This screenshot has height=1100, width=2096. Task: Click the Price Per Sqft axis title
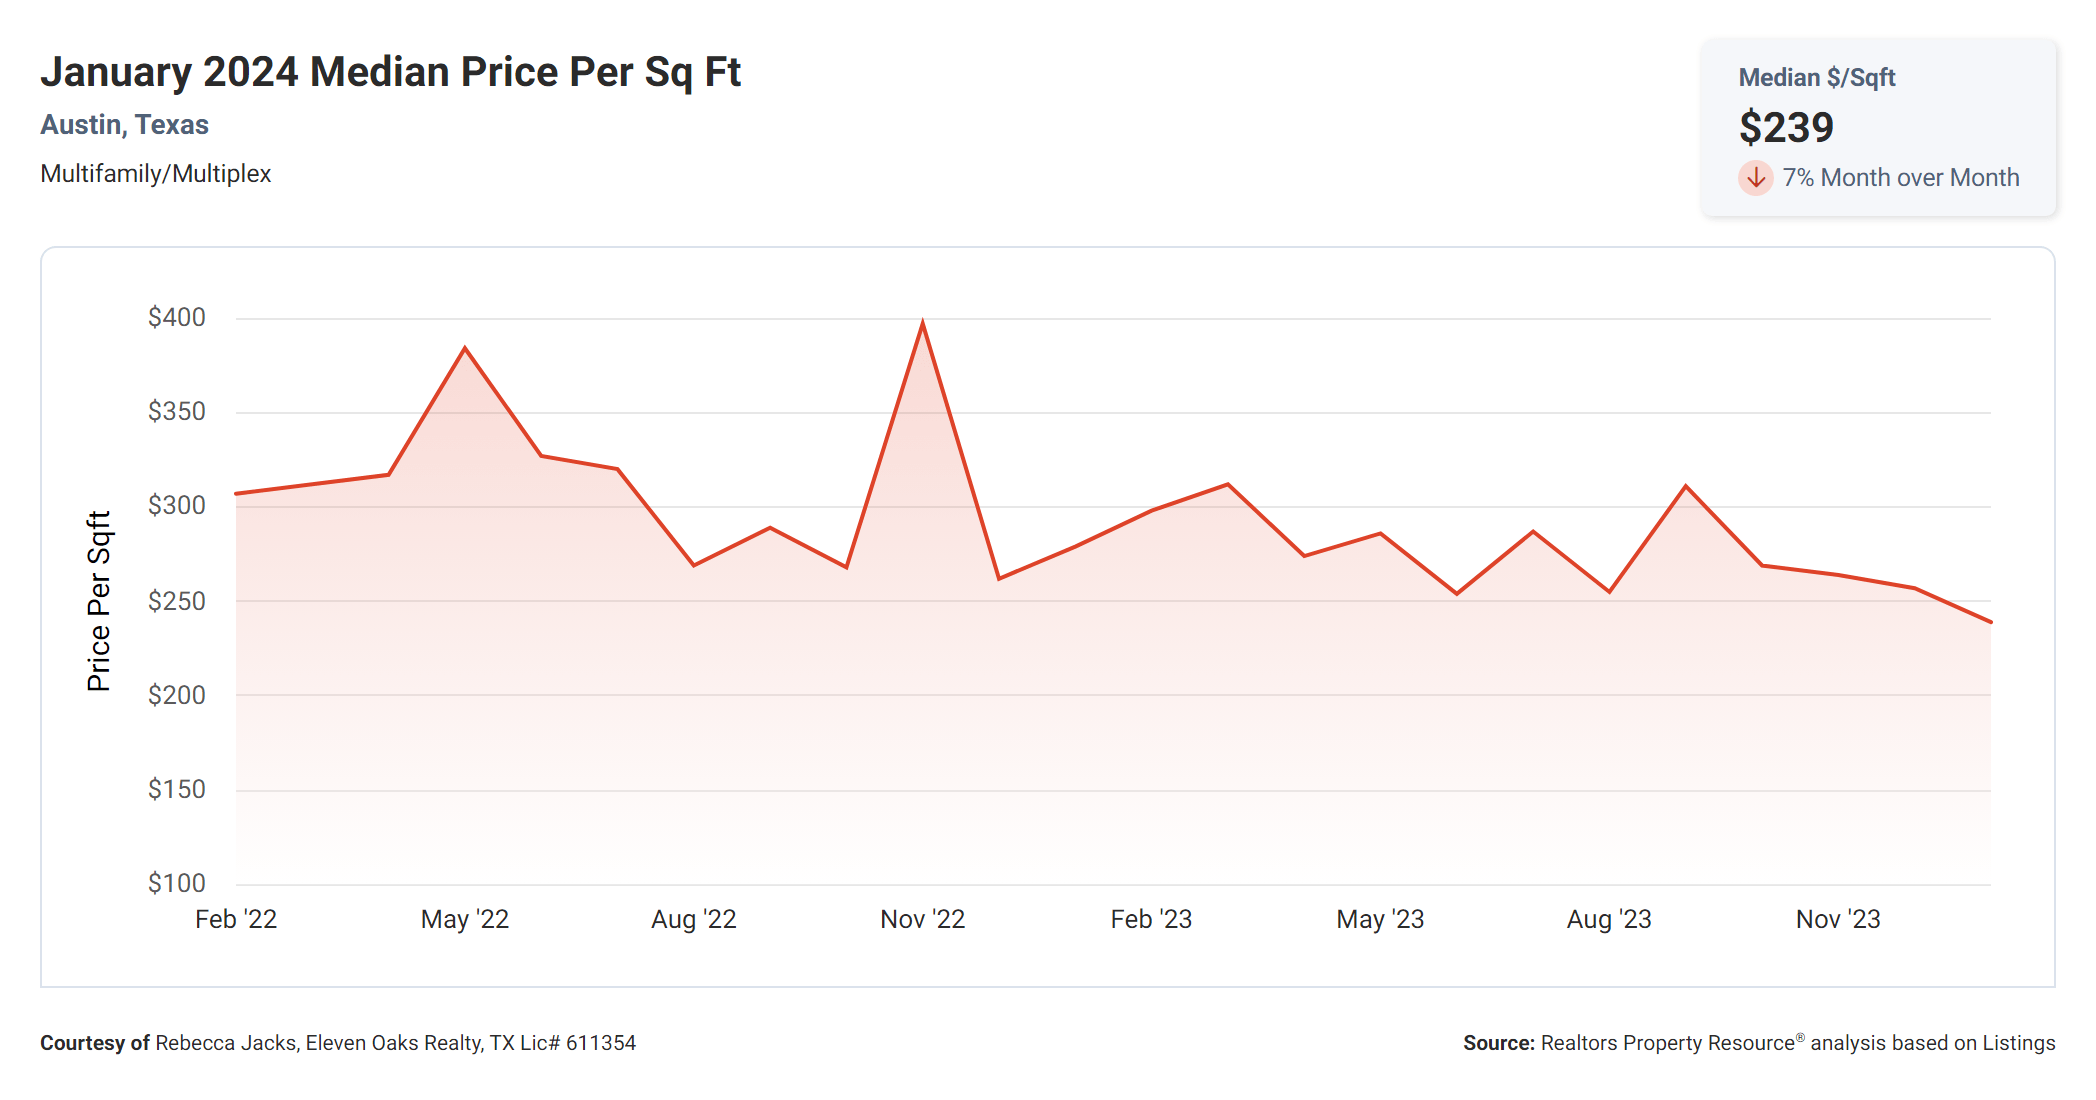pyautogui.click(x=99, y=601)
